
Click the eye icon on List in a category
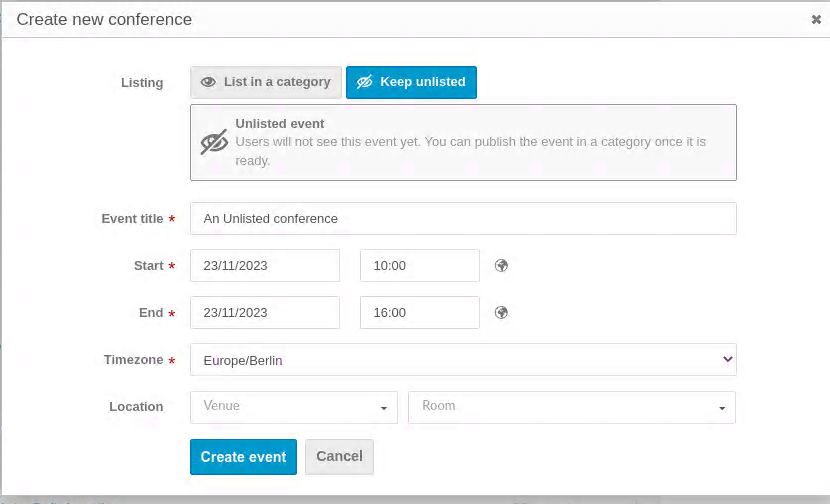(x=208, y=82)
